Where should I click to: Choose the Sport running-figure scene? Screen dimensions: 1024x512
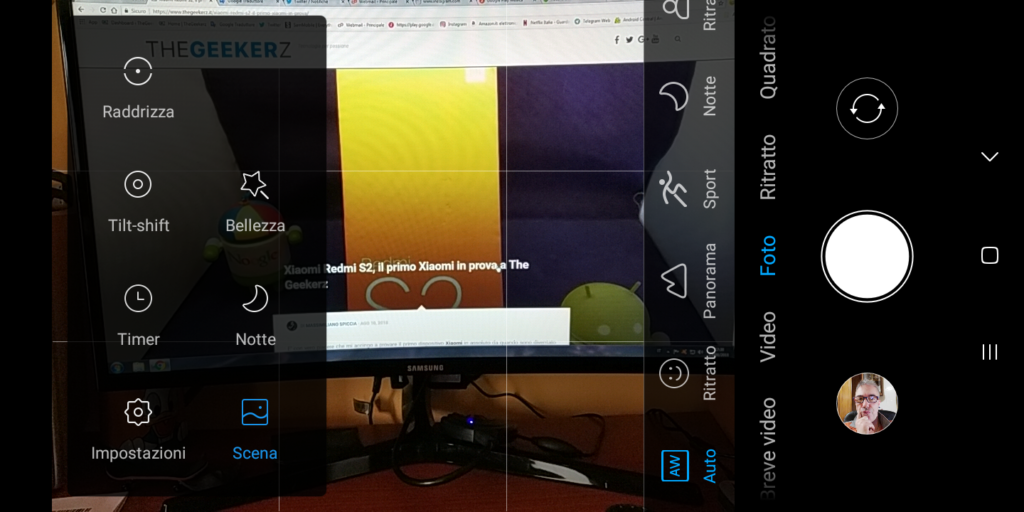click(x=688, y=189)
